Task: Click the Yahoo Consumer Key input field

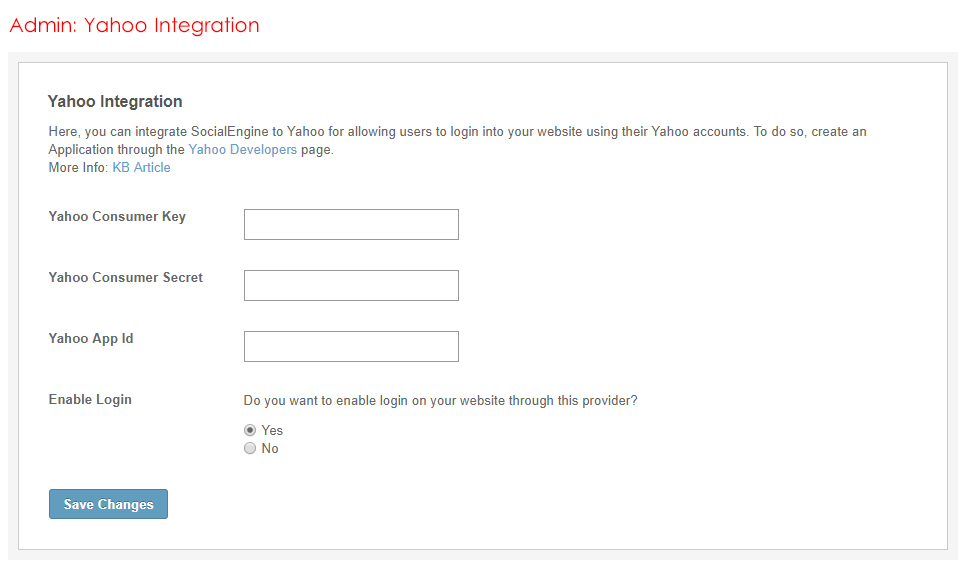Action: [x=351, y=225]
